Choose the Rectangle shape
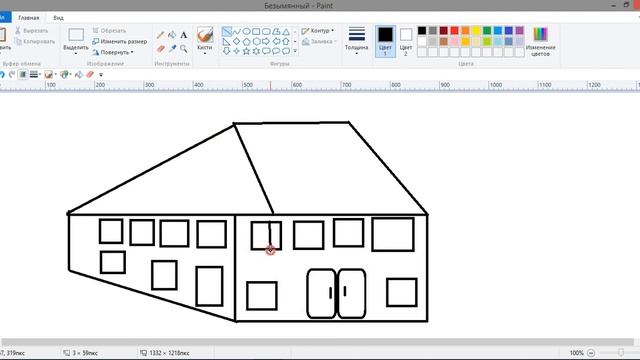Viewport: 640px width, 360px height. tap(256, 31)
